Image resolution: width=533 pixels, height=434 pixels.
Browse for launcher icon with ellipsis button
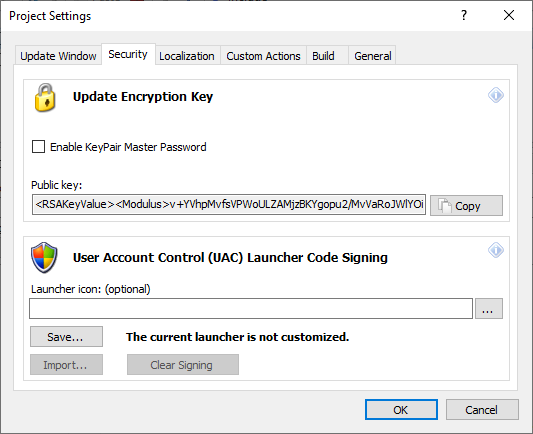(488, 309)
